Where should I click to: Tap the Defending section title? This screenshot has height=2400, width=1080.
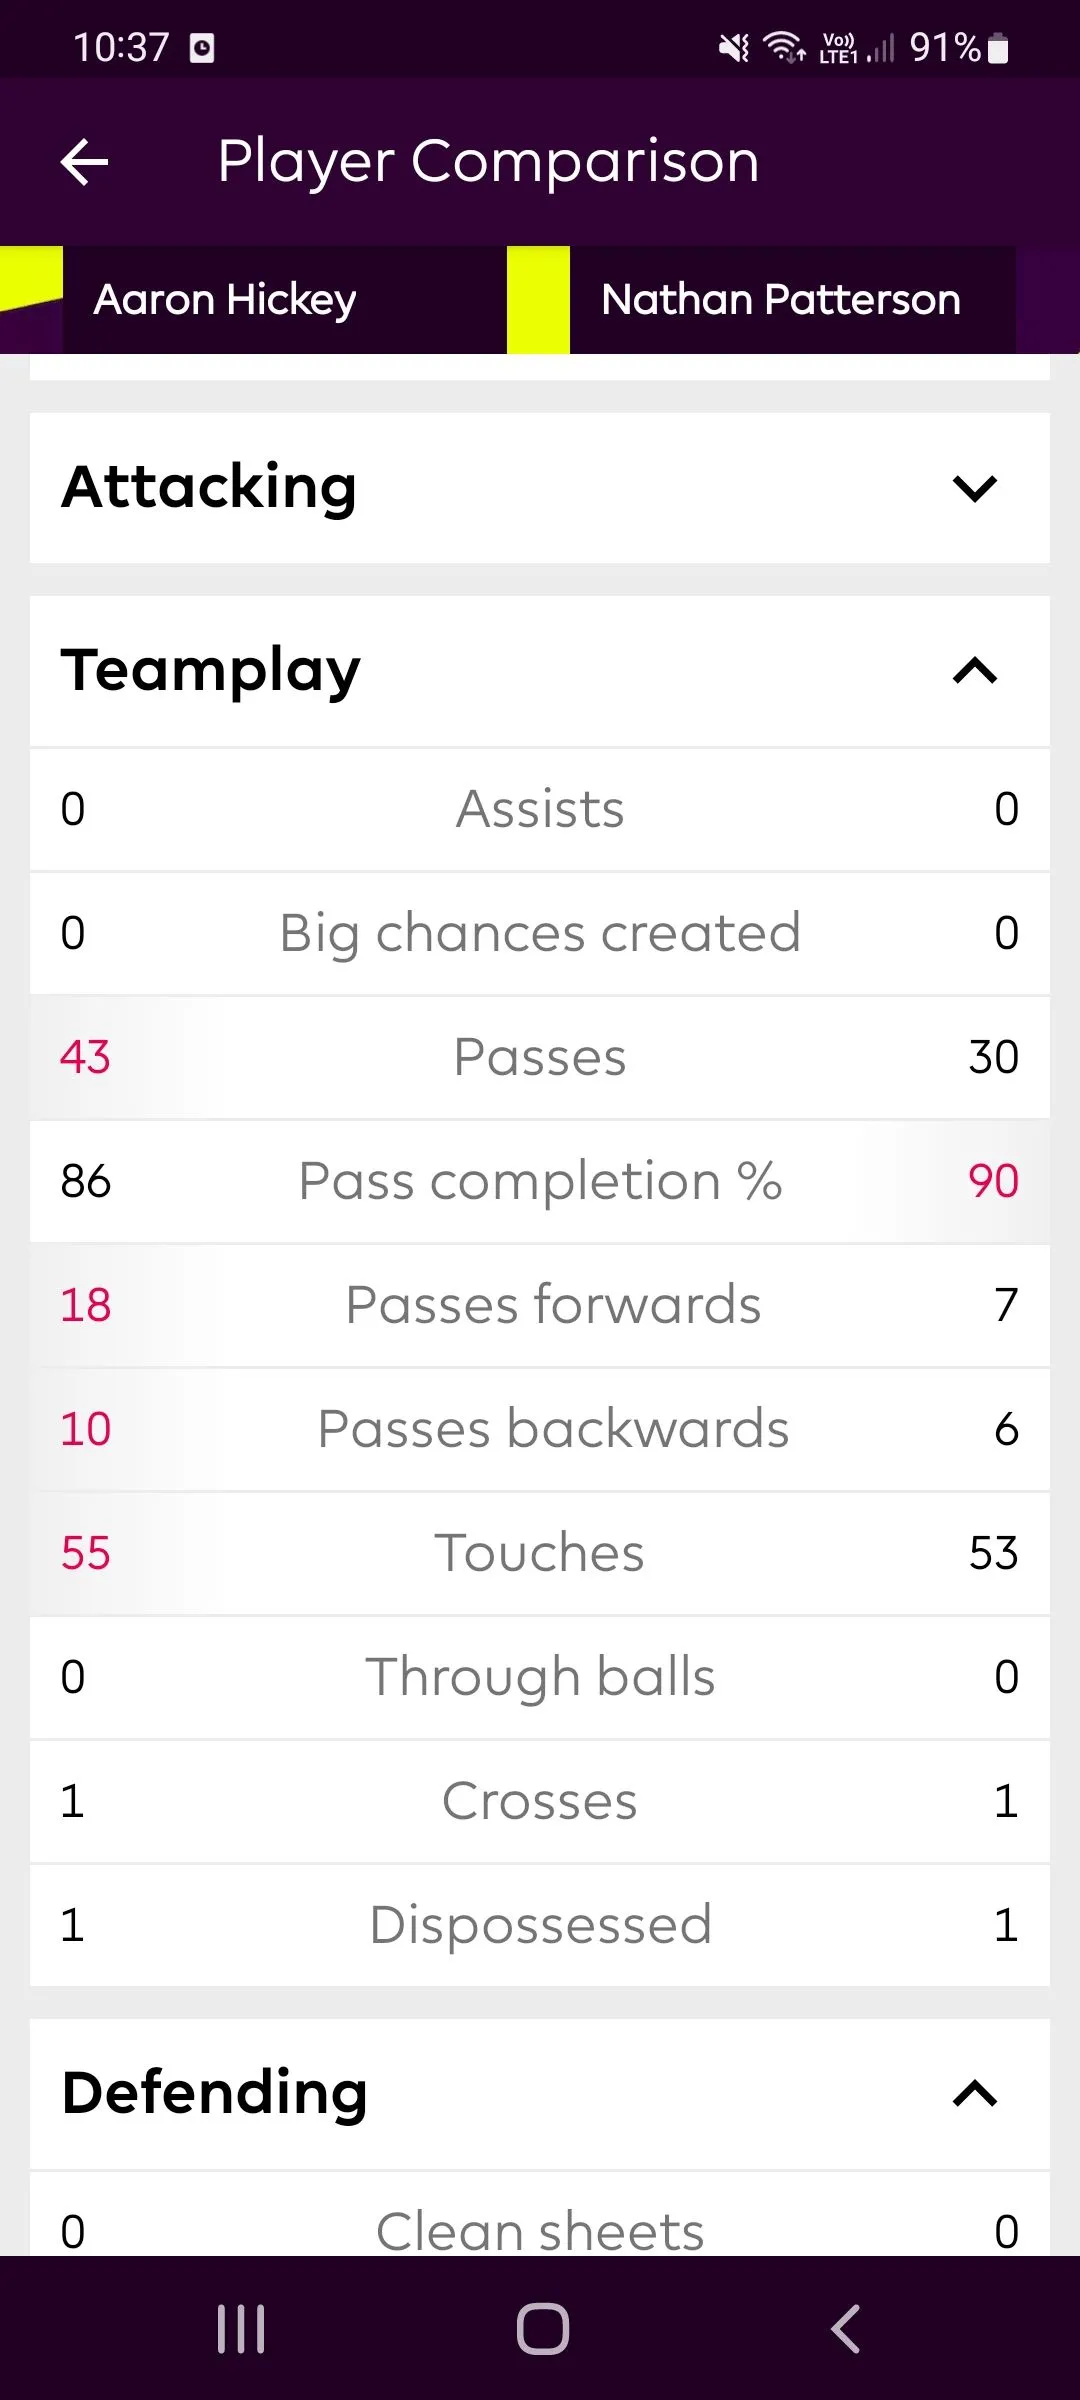click(215, 2092)
